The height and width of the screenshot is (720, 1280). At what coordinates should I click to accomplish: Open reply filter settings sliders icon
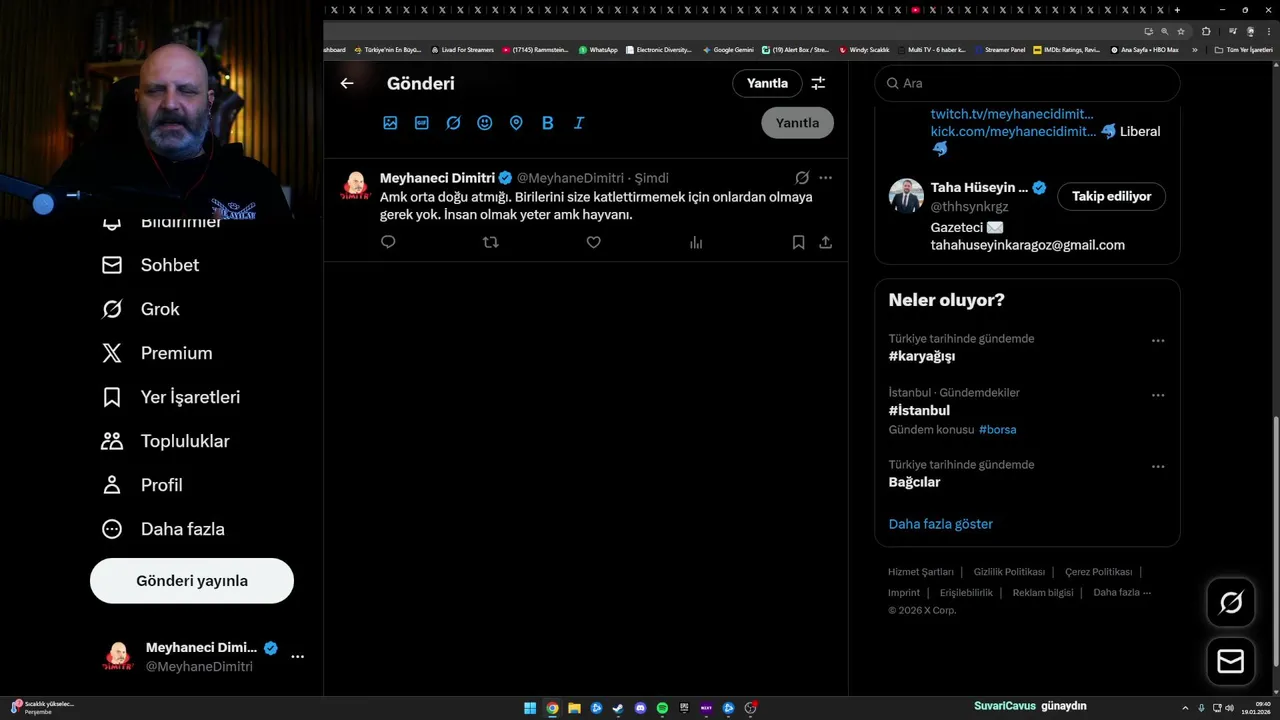pos(818,84)
